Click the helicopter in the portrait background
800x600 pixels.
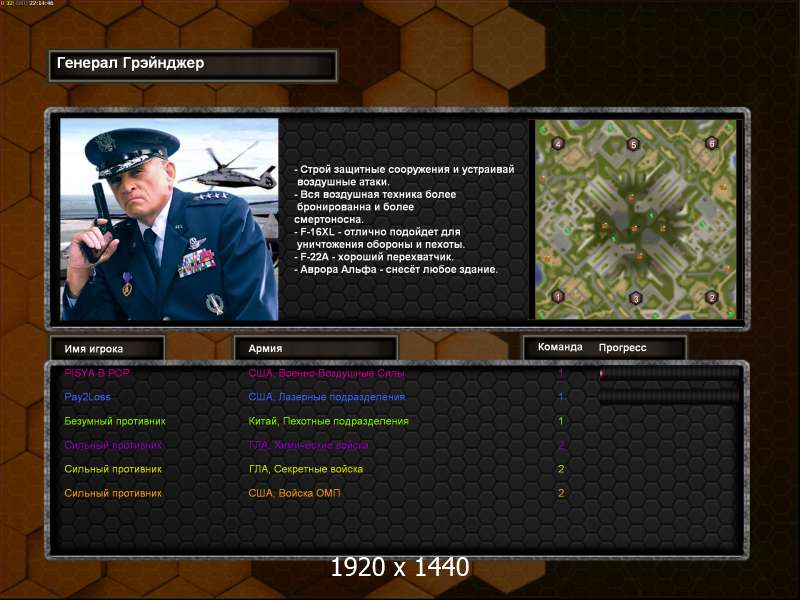232,169
